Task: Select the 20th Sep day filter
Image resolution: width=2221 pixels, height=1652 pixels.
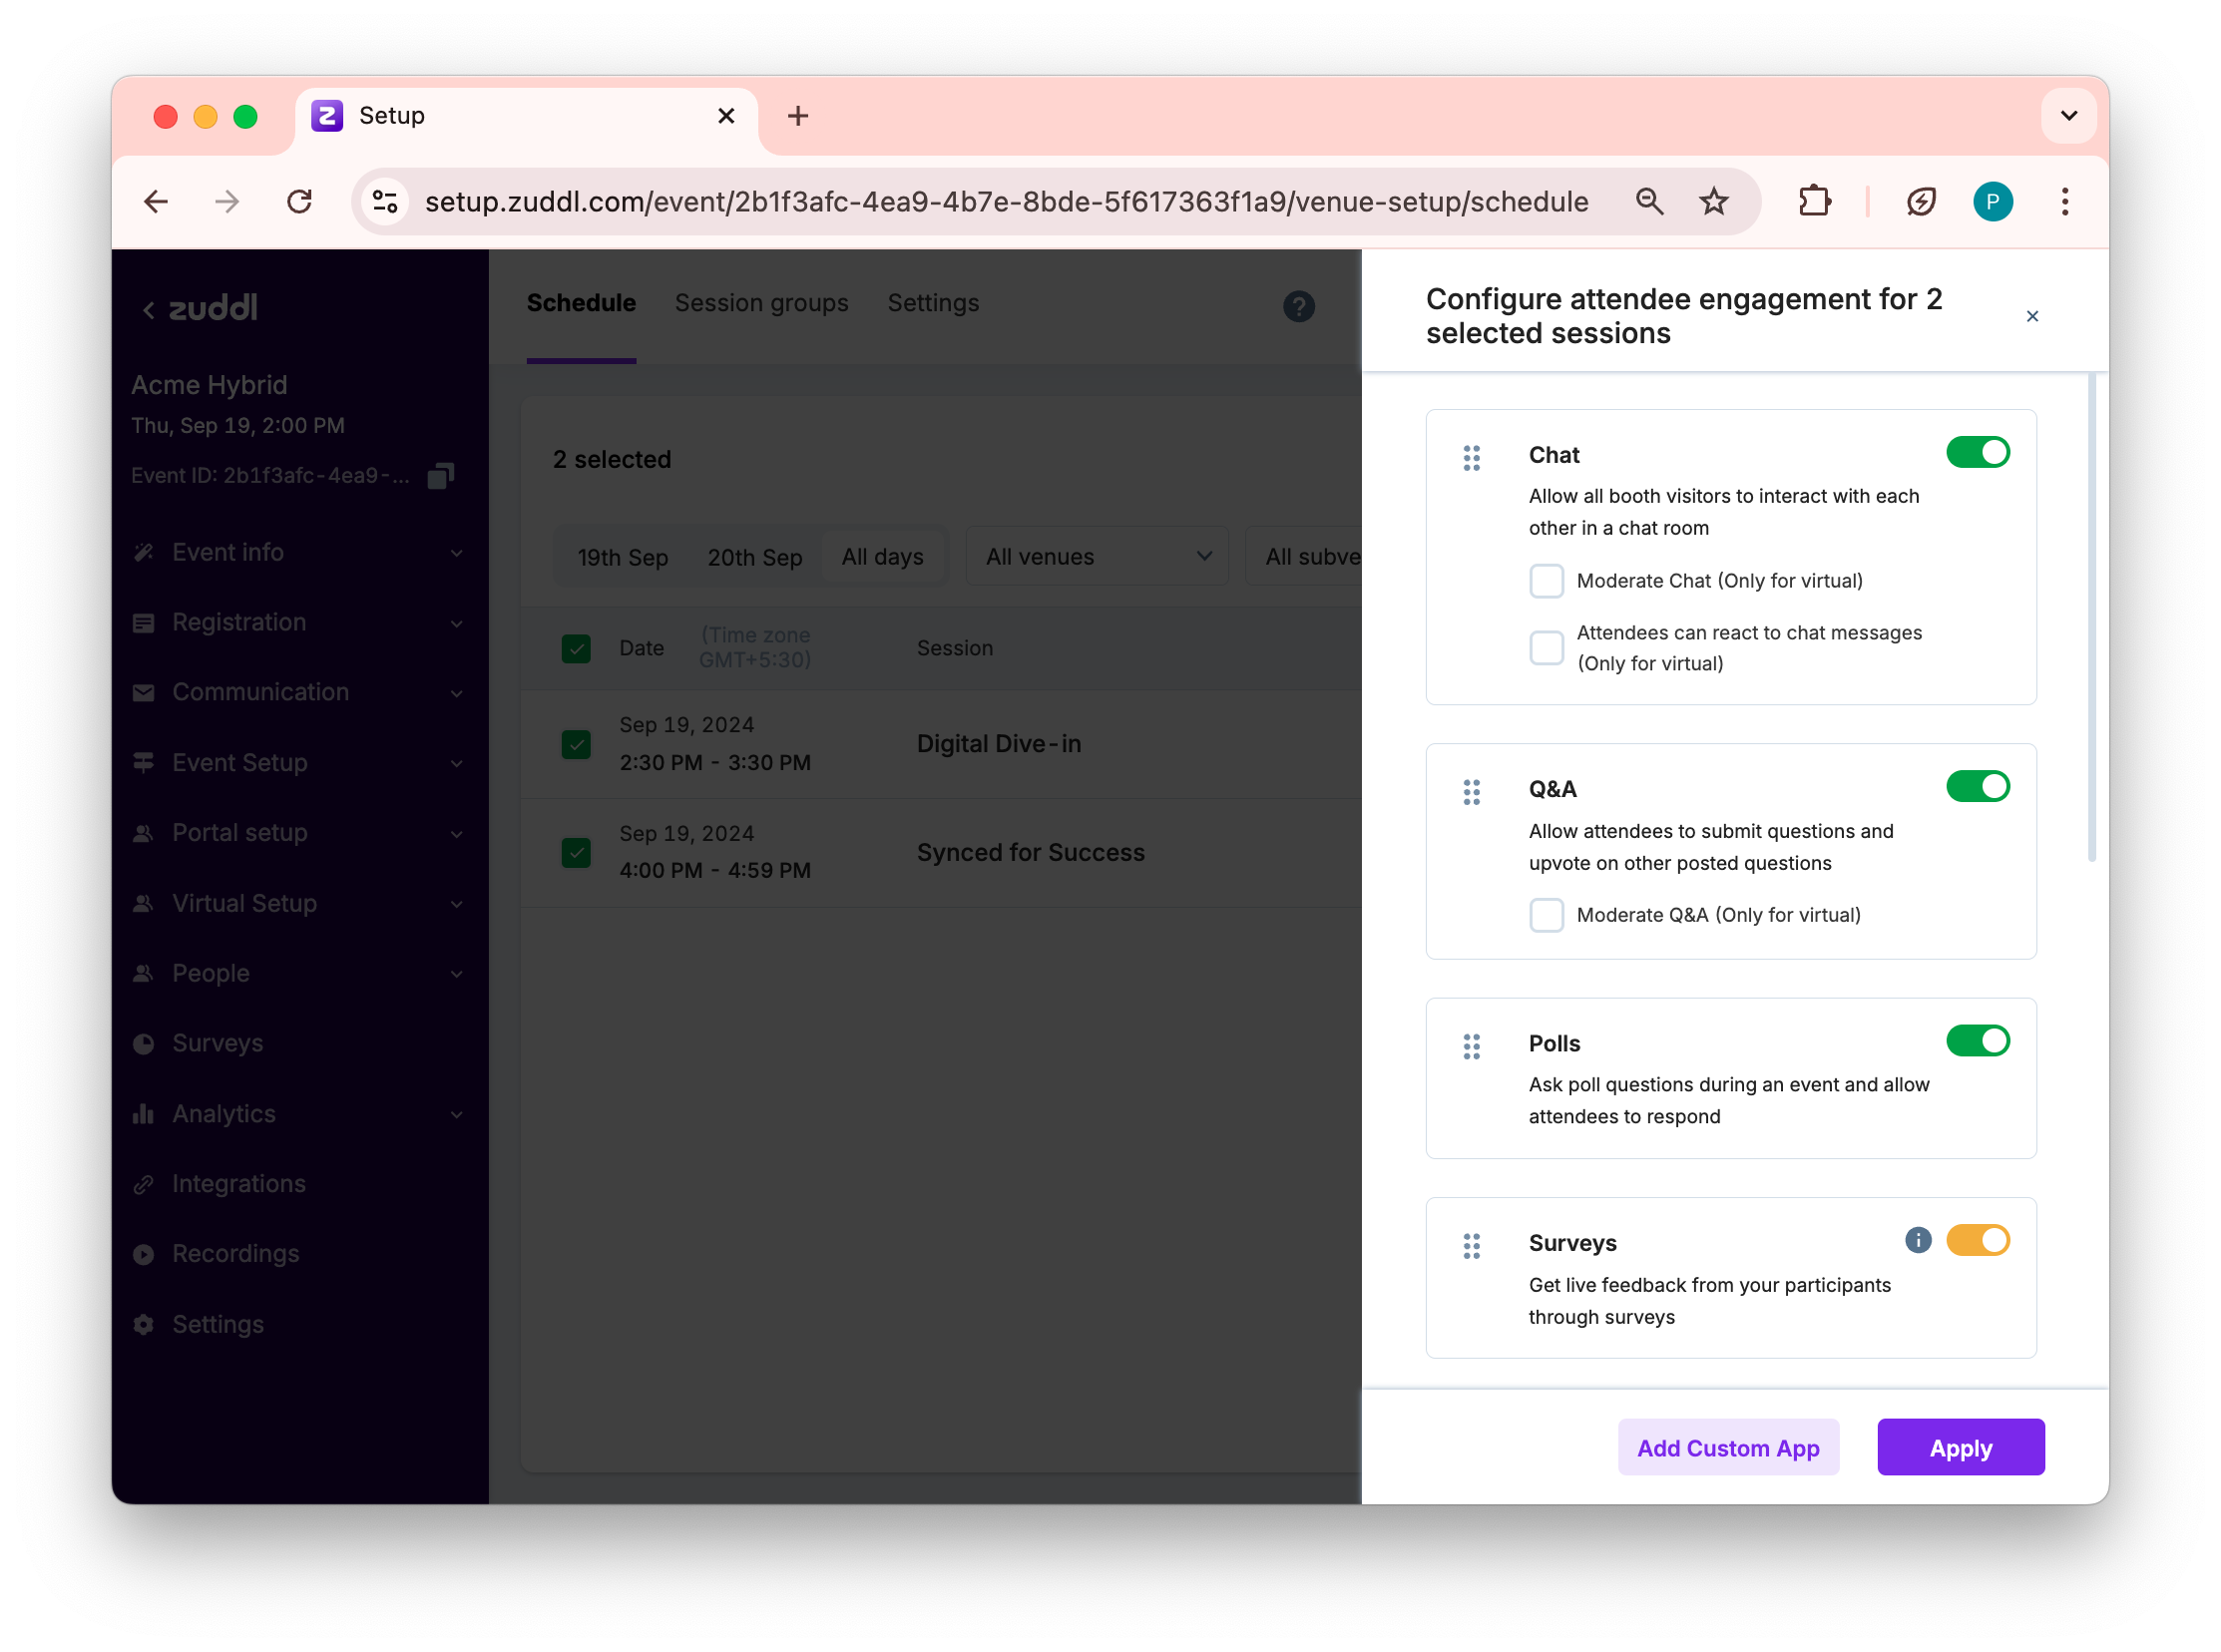Action: coord(754,557)
